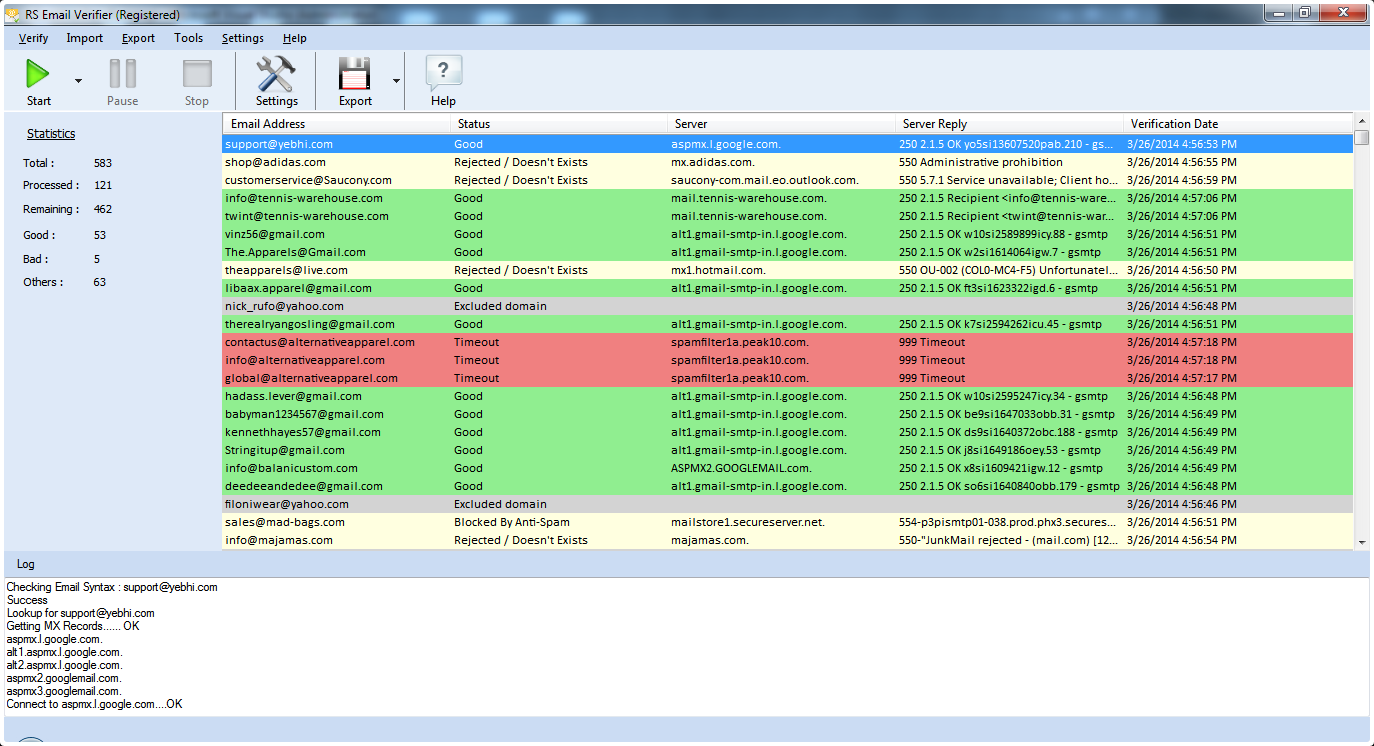Open the Import menu
This screenshot has width=1374, height=746.
pos(84,38)
